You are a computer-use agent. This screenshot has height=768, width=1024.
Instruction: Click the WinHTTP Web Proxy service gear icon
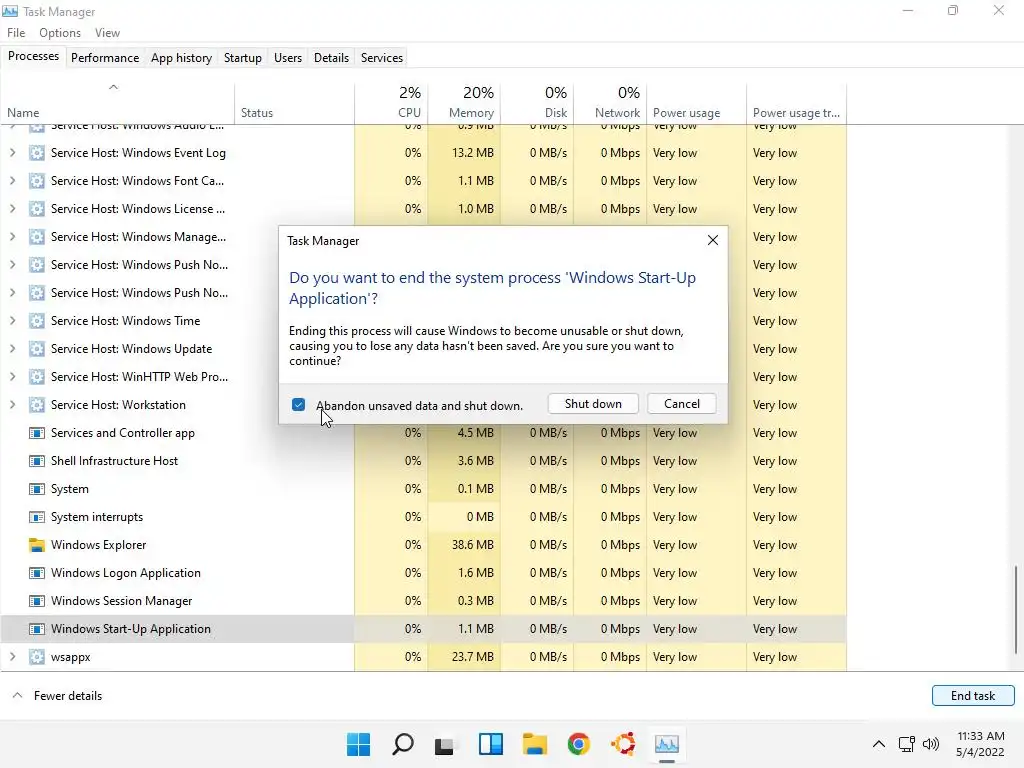[x=37, y=377]
